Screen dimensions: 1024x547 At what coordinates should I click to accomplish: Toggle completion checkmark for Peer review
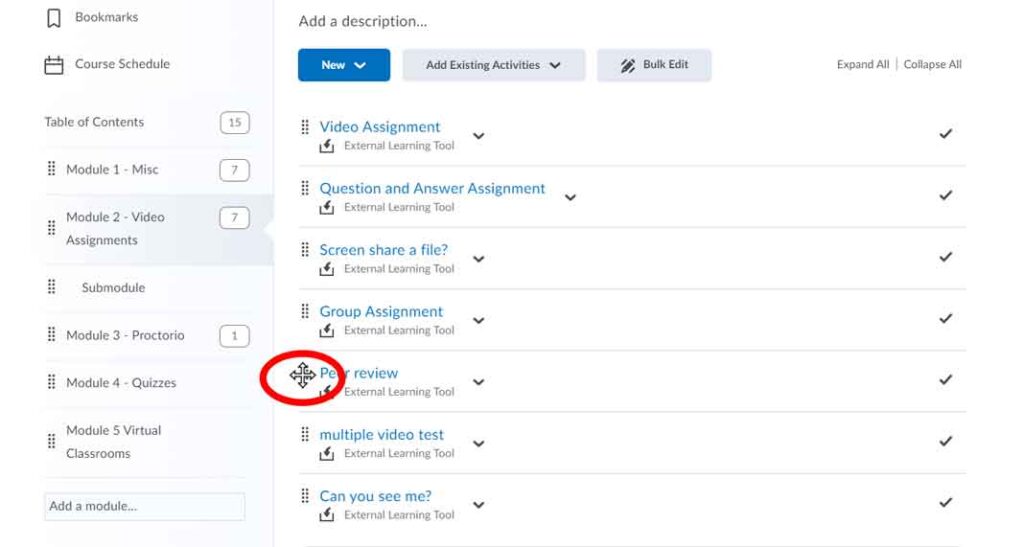click(945, 380)
